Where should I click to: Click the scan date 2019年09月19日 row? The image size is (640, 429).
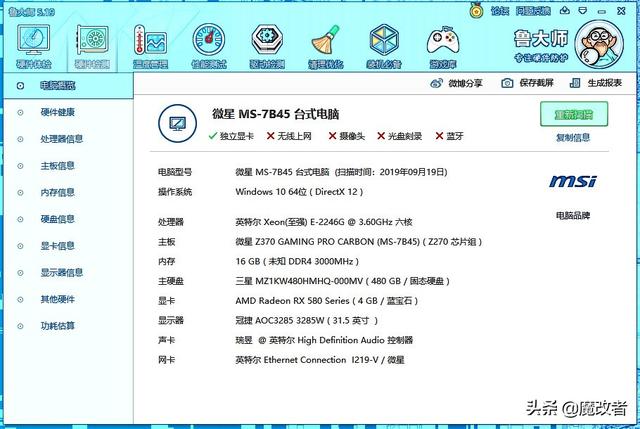pyautogui.click(x=341, y=172)
